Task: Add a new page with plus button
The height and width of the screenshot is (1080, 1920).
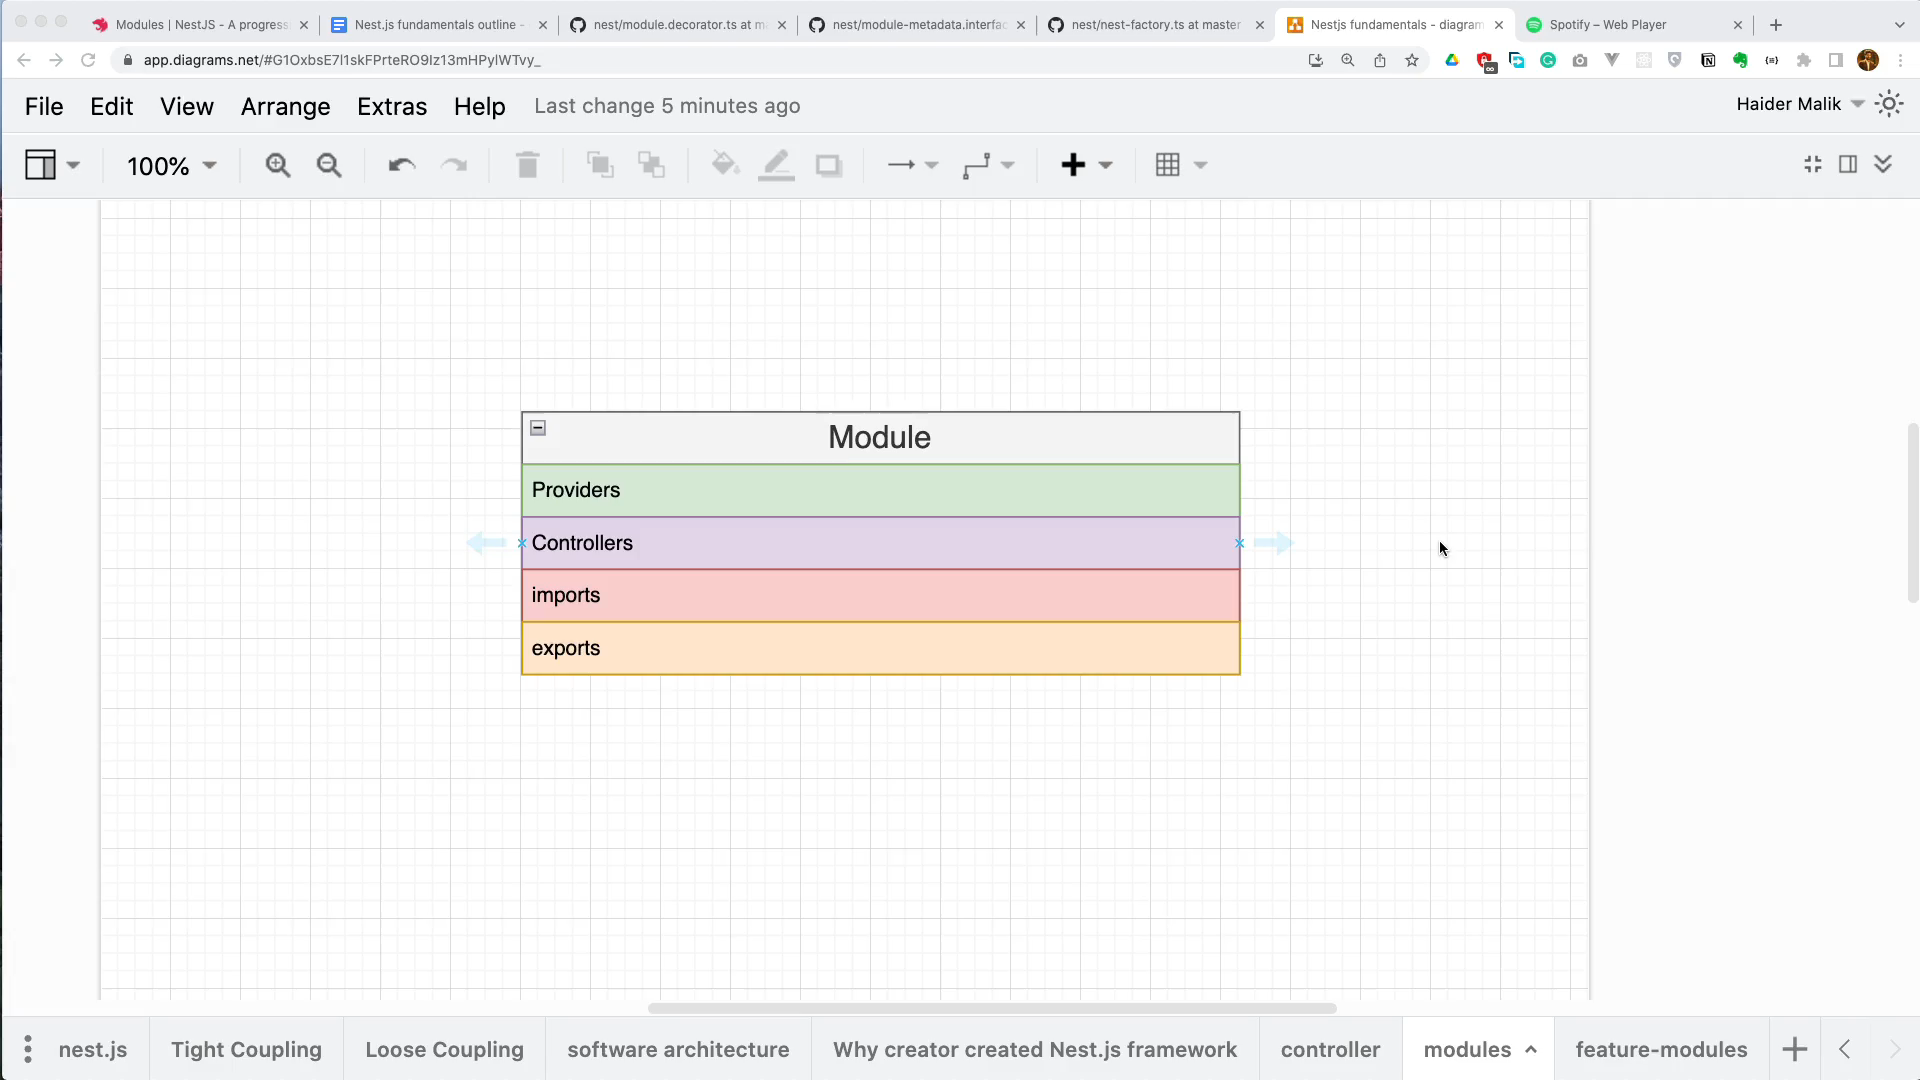Action: pyautogui.click(x=1794, y=1050)
